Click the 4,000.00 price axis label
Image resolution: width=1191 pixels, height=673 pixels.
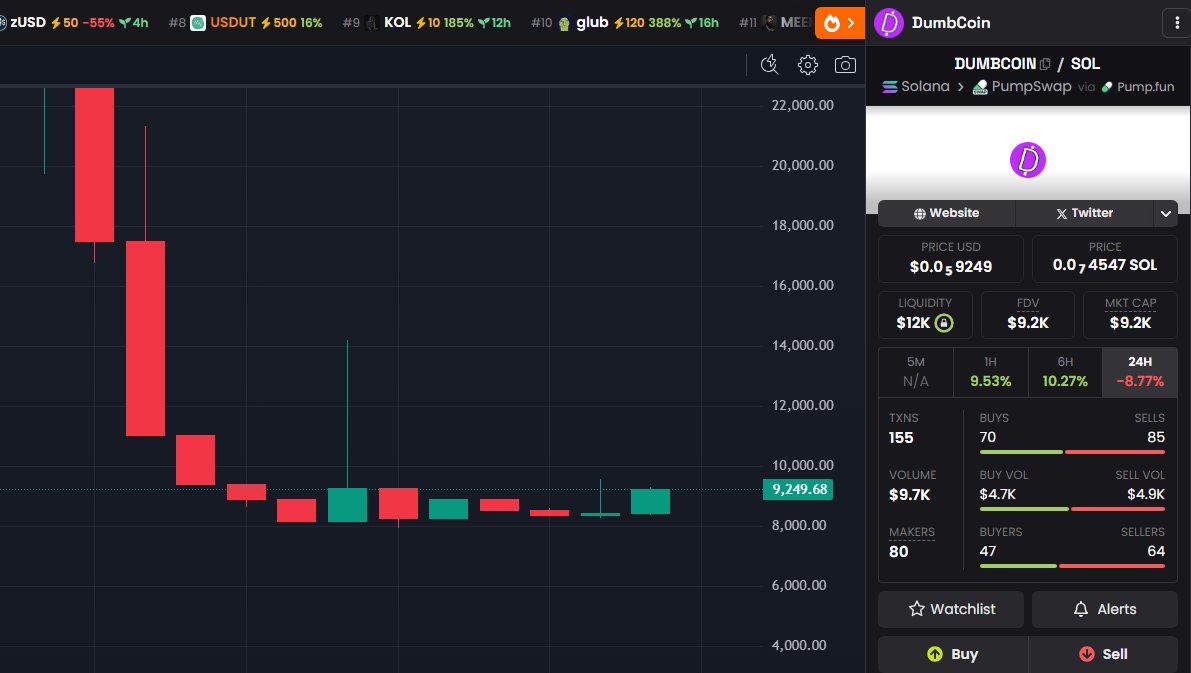[x=798, y=645]
